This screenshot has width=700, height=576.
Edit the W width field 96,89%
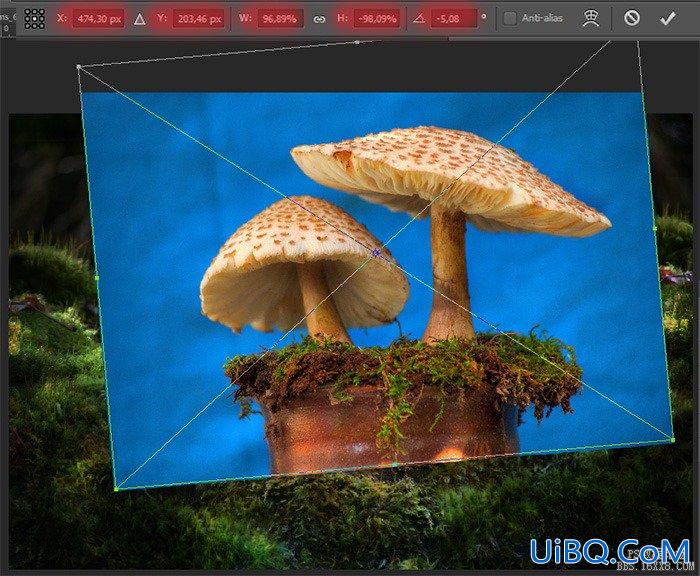[x=280, y=19]
